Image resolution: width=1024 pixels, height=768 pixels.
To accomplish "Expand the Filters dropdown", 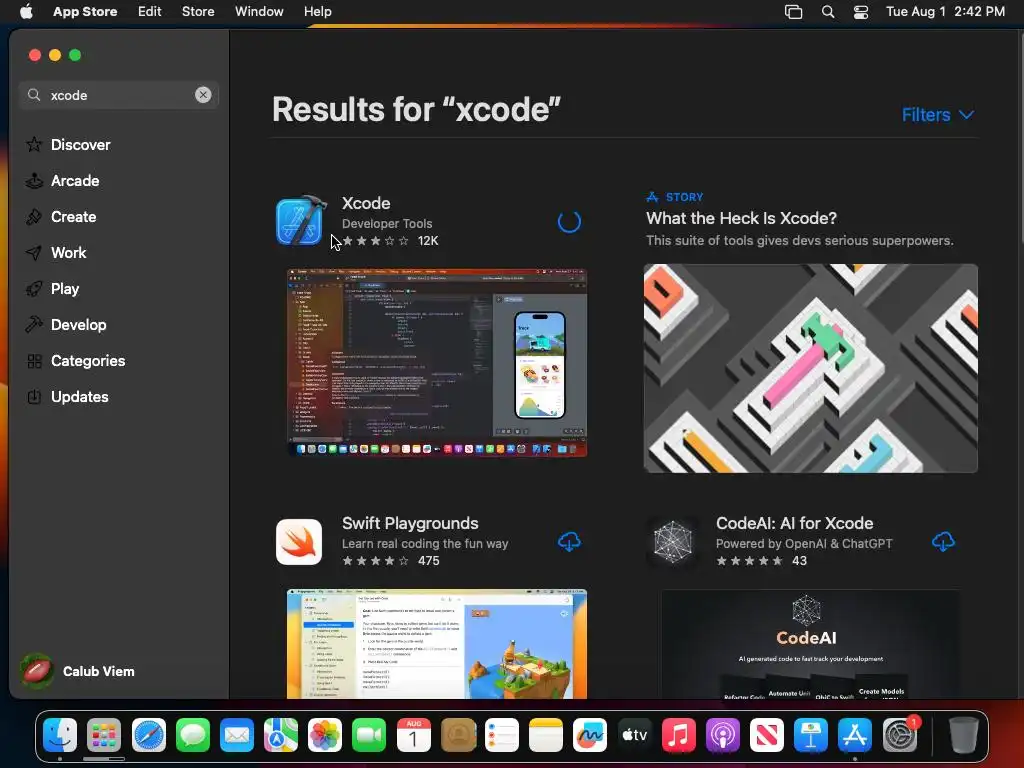I will (x=938, y=115).
